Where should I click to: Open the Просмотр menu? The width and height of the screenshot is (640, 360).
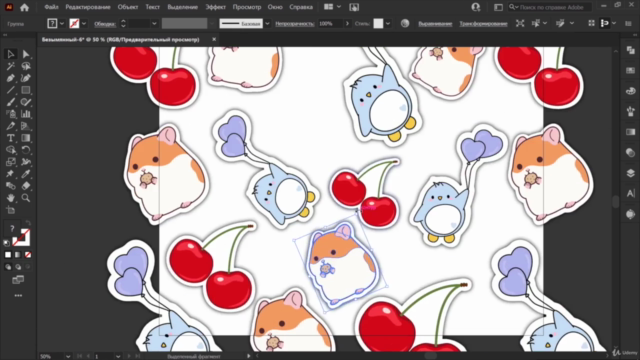pyautogui.click(x=247, y=7)
